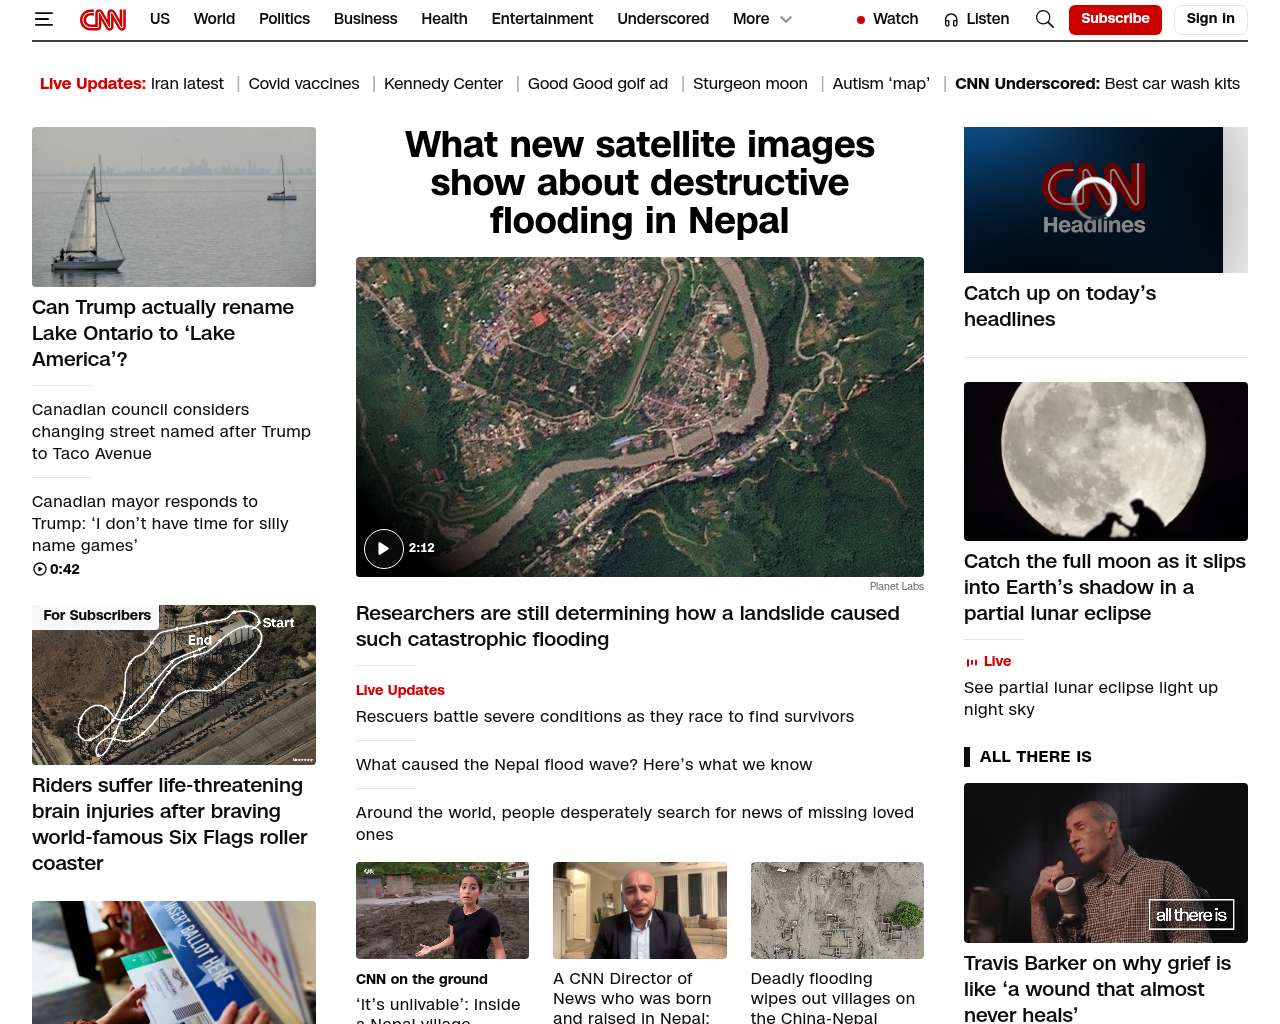Open the World section
This screenshot has width=1280, height=1024.
point(214,19)
